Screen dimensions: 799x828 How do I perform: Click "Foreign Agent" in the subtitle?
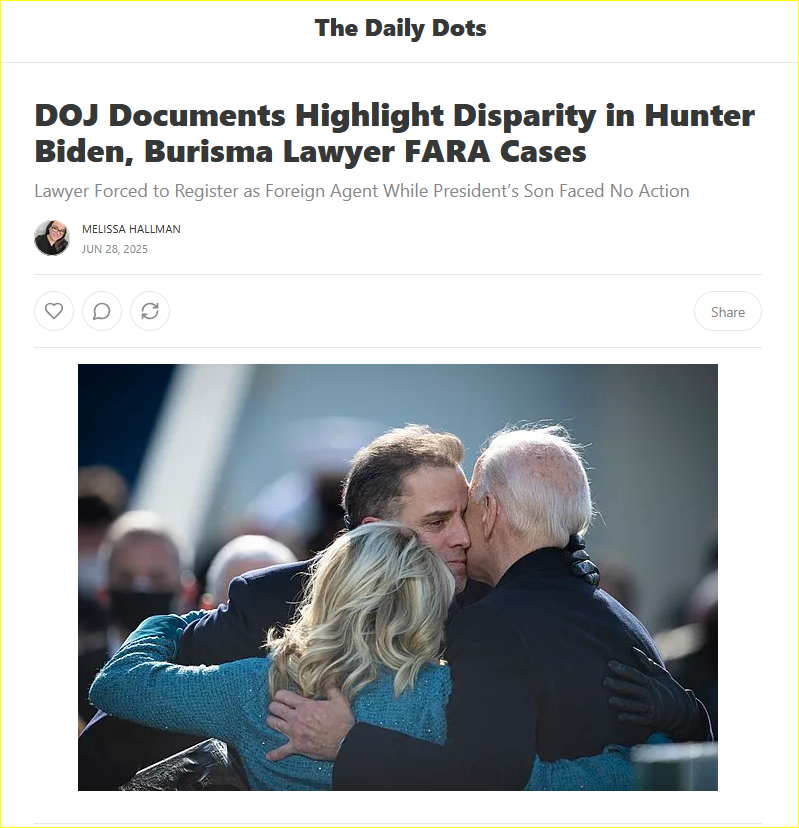point(322,191)
